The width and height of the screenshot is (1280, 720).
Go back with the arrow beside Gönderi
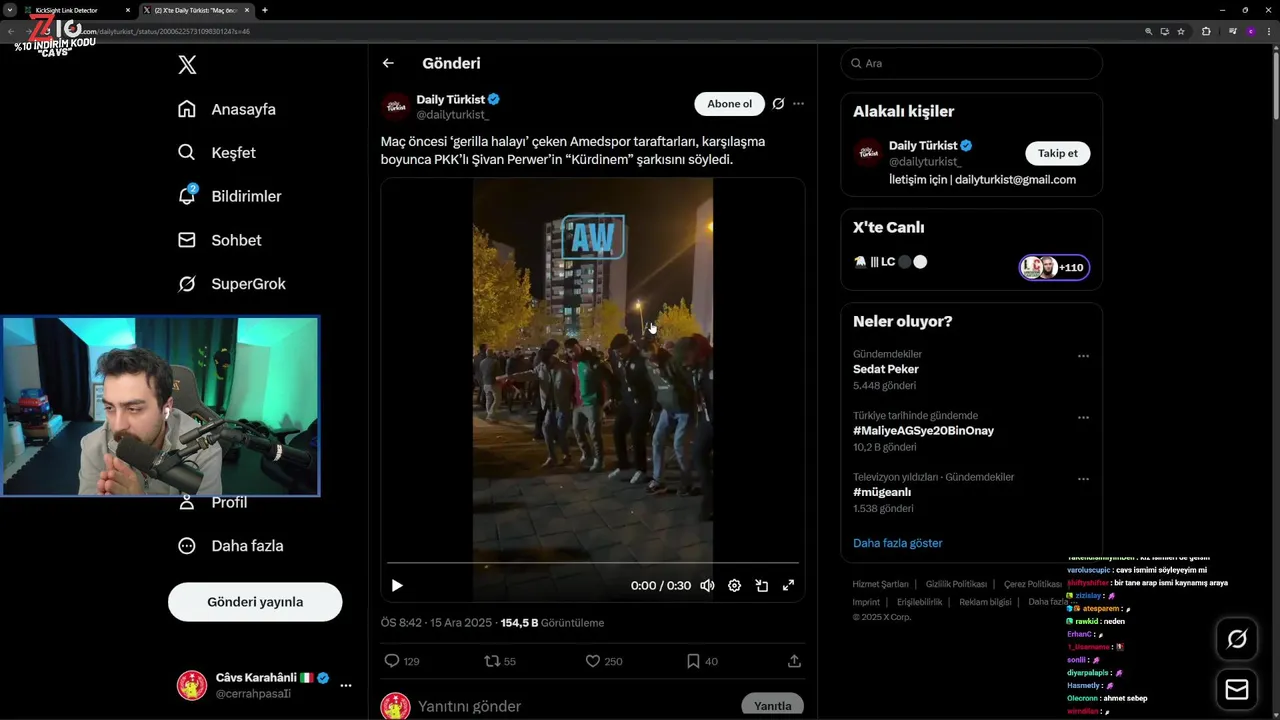point(388,63)
